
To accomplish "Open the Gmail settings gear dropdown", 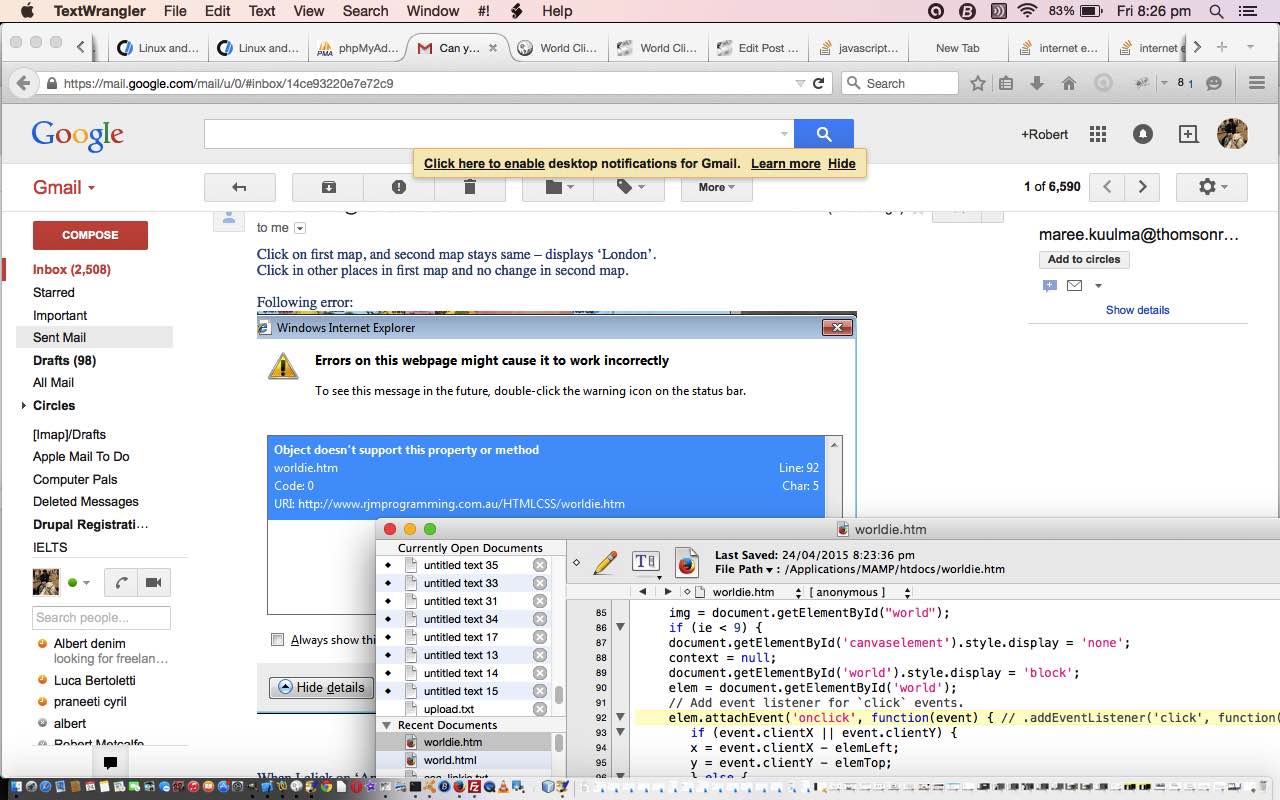I will [1211, 187].
